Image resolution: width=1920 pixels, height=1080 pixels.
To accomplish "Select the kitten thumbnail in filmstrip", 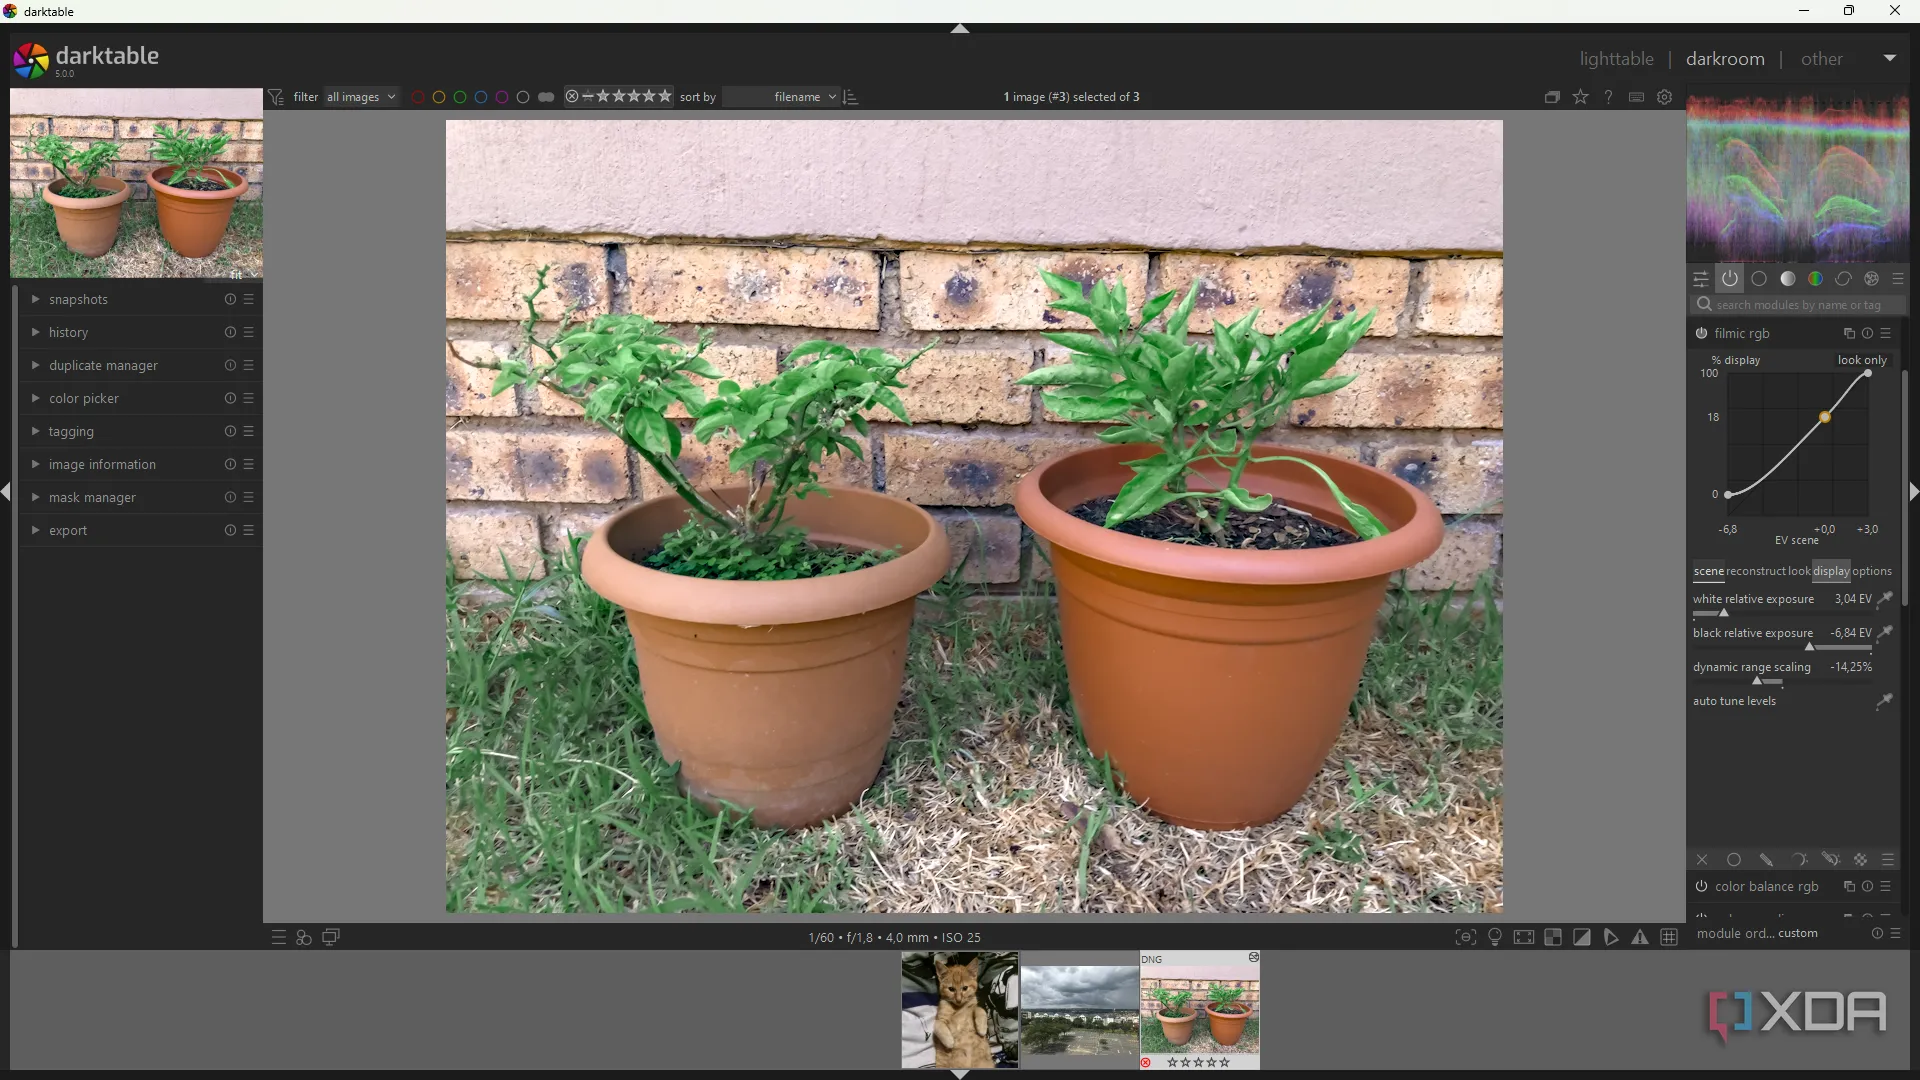I will pos(959,1010).
